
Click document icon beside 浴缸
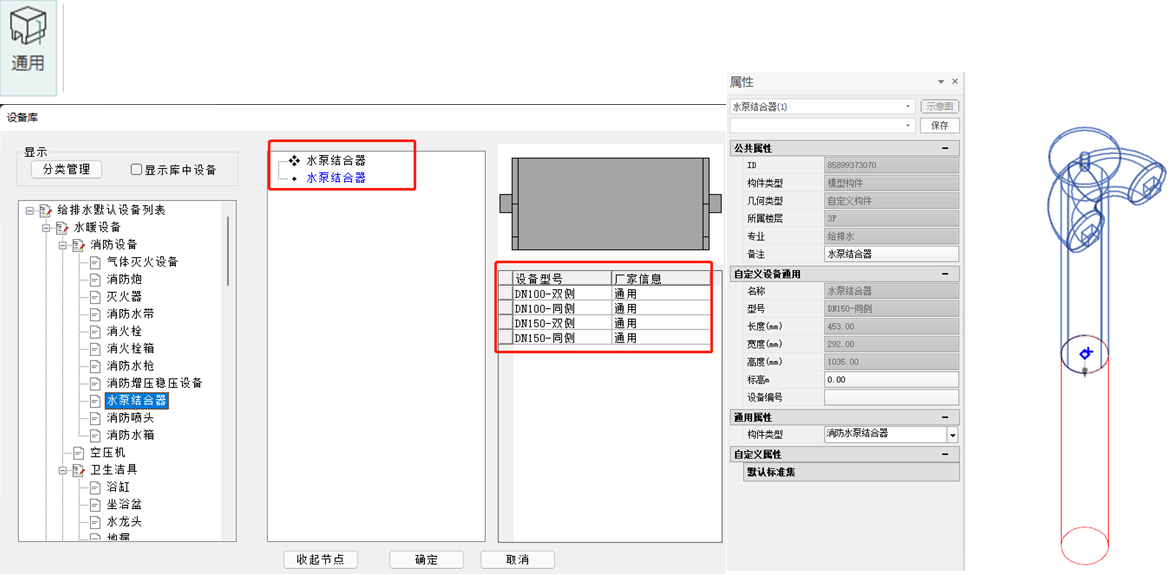[94, 488]
